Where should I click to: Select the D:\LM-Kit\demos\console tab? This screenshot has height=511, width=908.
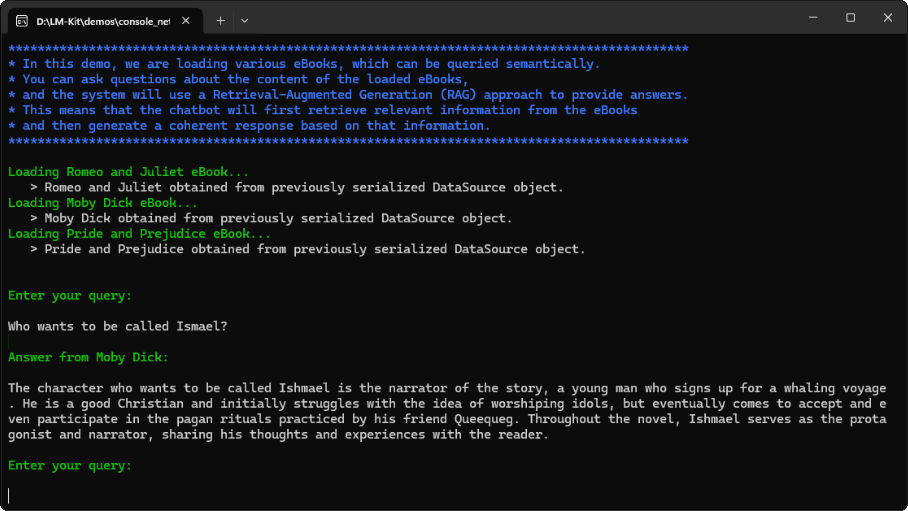coord(104,21)
